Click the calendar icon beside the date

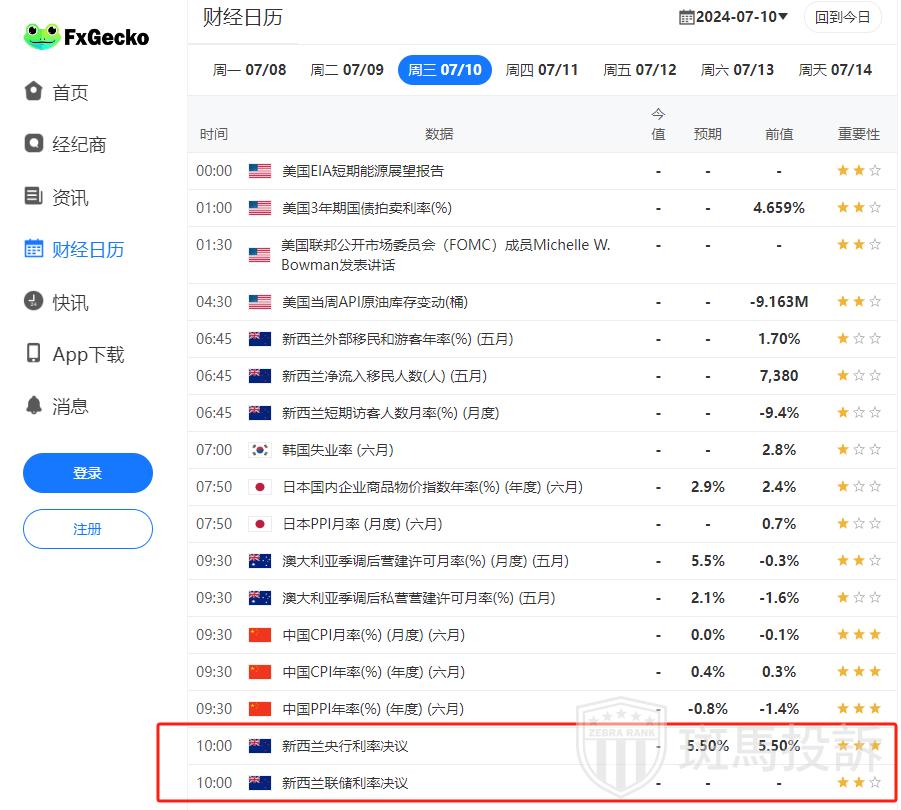click(686, 16)
